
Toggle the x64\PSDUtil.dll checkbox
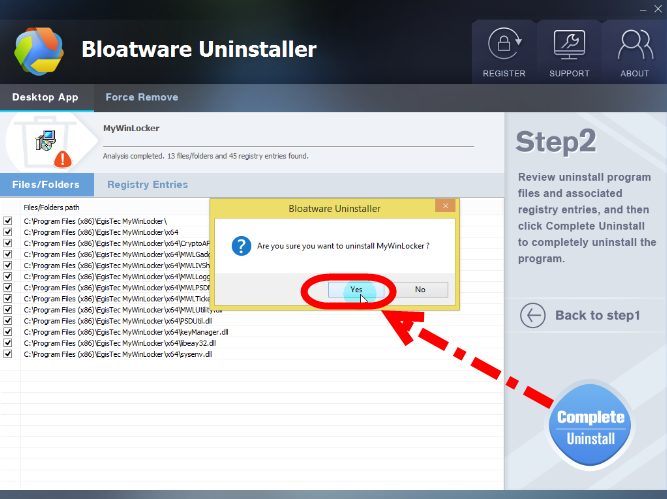pos(8,320)
